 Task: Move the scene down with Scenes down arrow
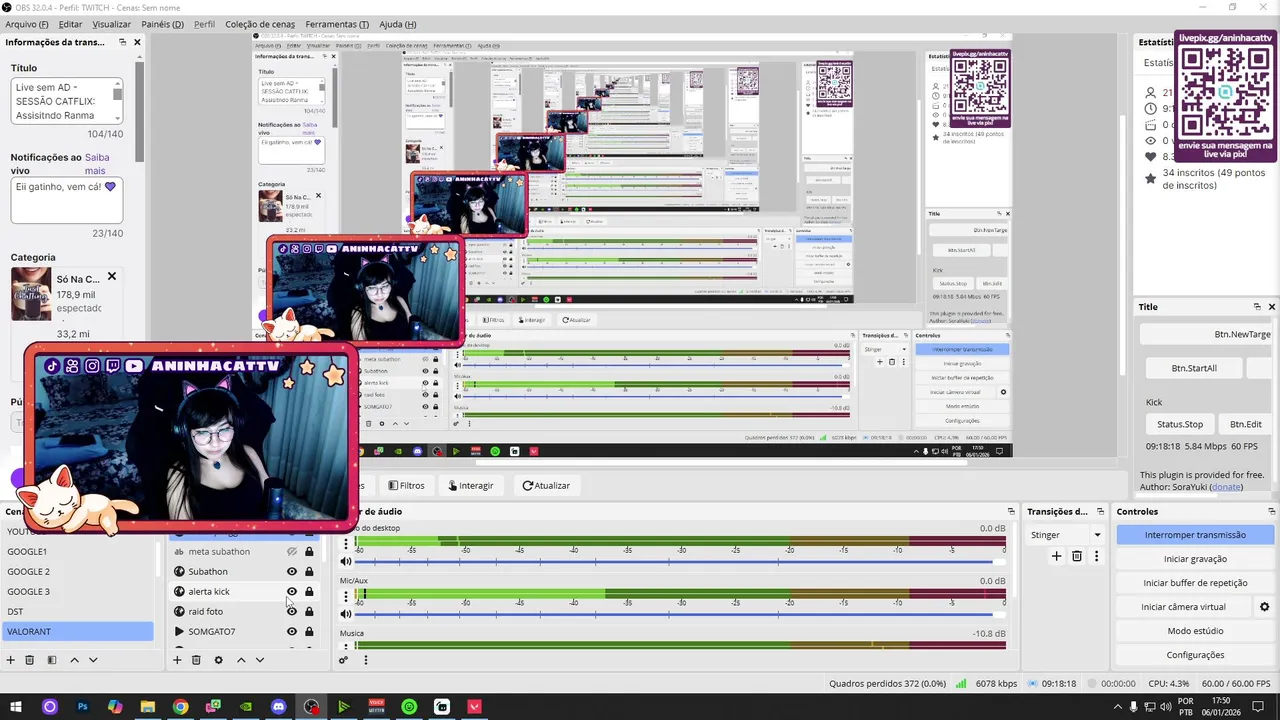(x=93, y=660)
